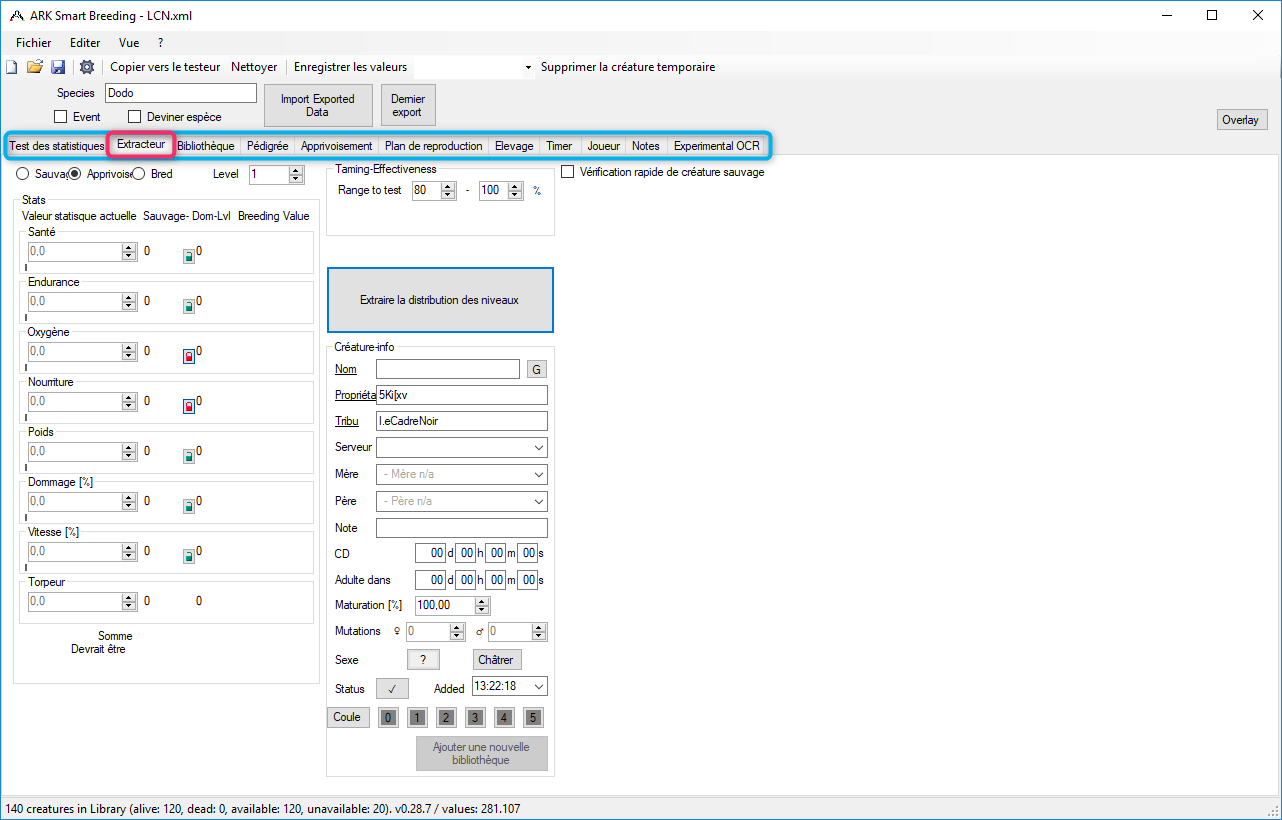Screen dimensions: 1282x820
Task: Click the Import Exported Data button
Action: 317,105
